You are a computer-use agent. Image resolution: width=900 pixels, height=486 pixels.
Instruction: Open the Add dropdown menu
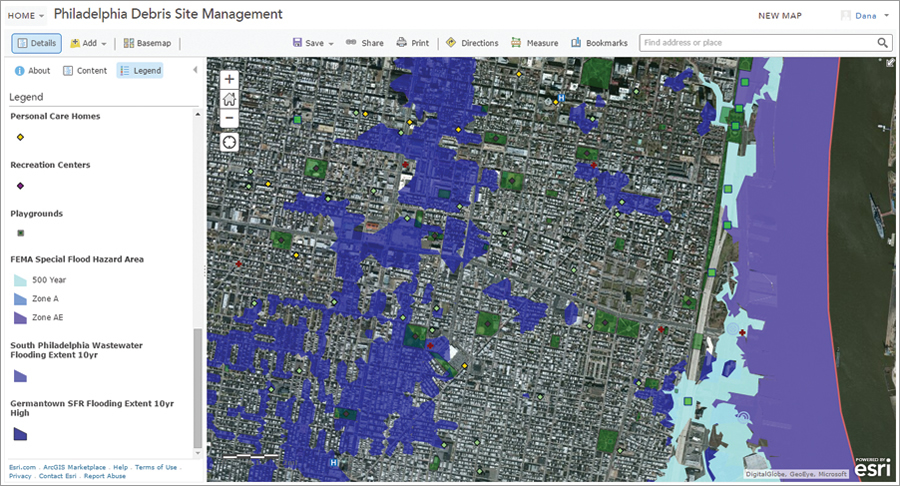(88, 43)
